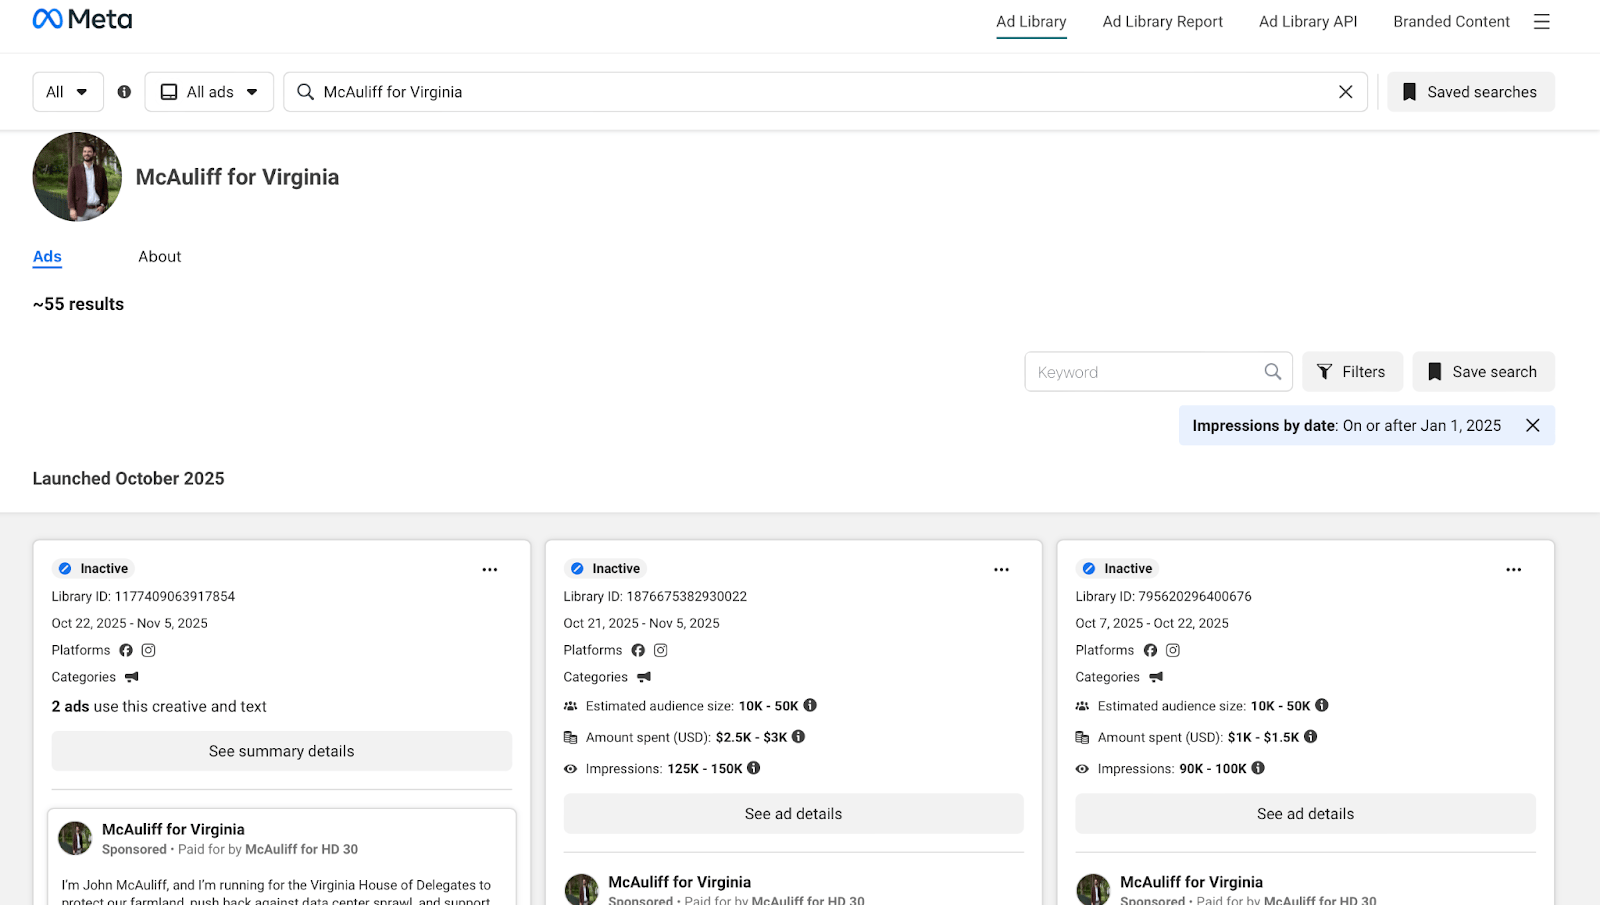Open Ad Library Report
Image resolution: width=1600 pixels, height=905 pixels.
pyautogui.click(x=1162, y=22)
